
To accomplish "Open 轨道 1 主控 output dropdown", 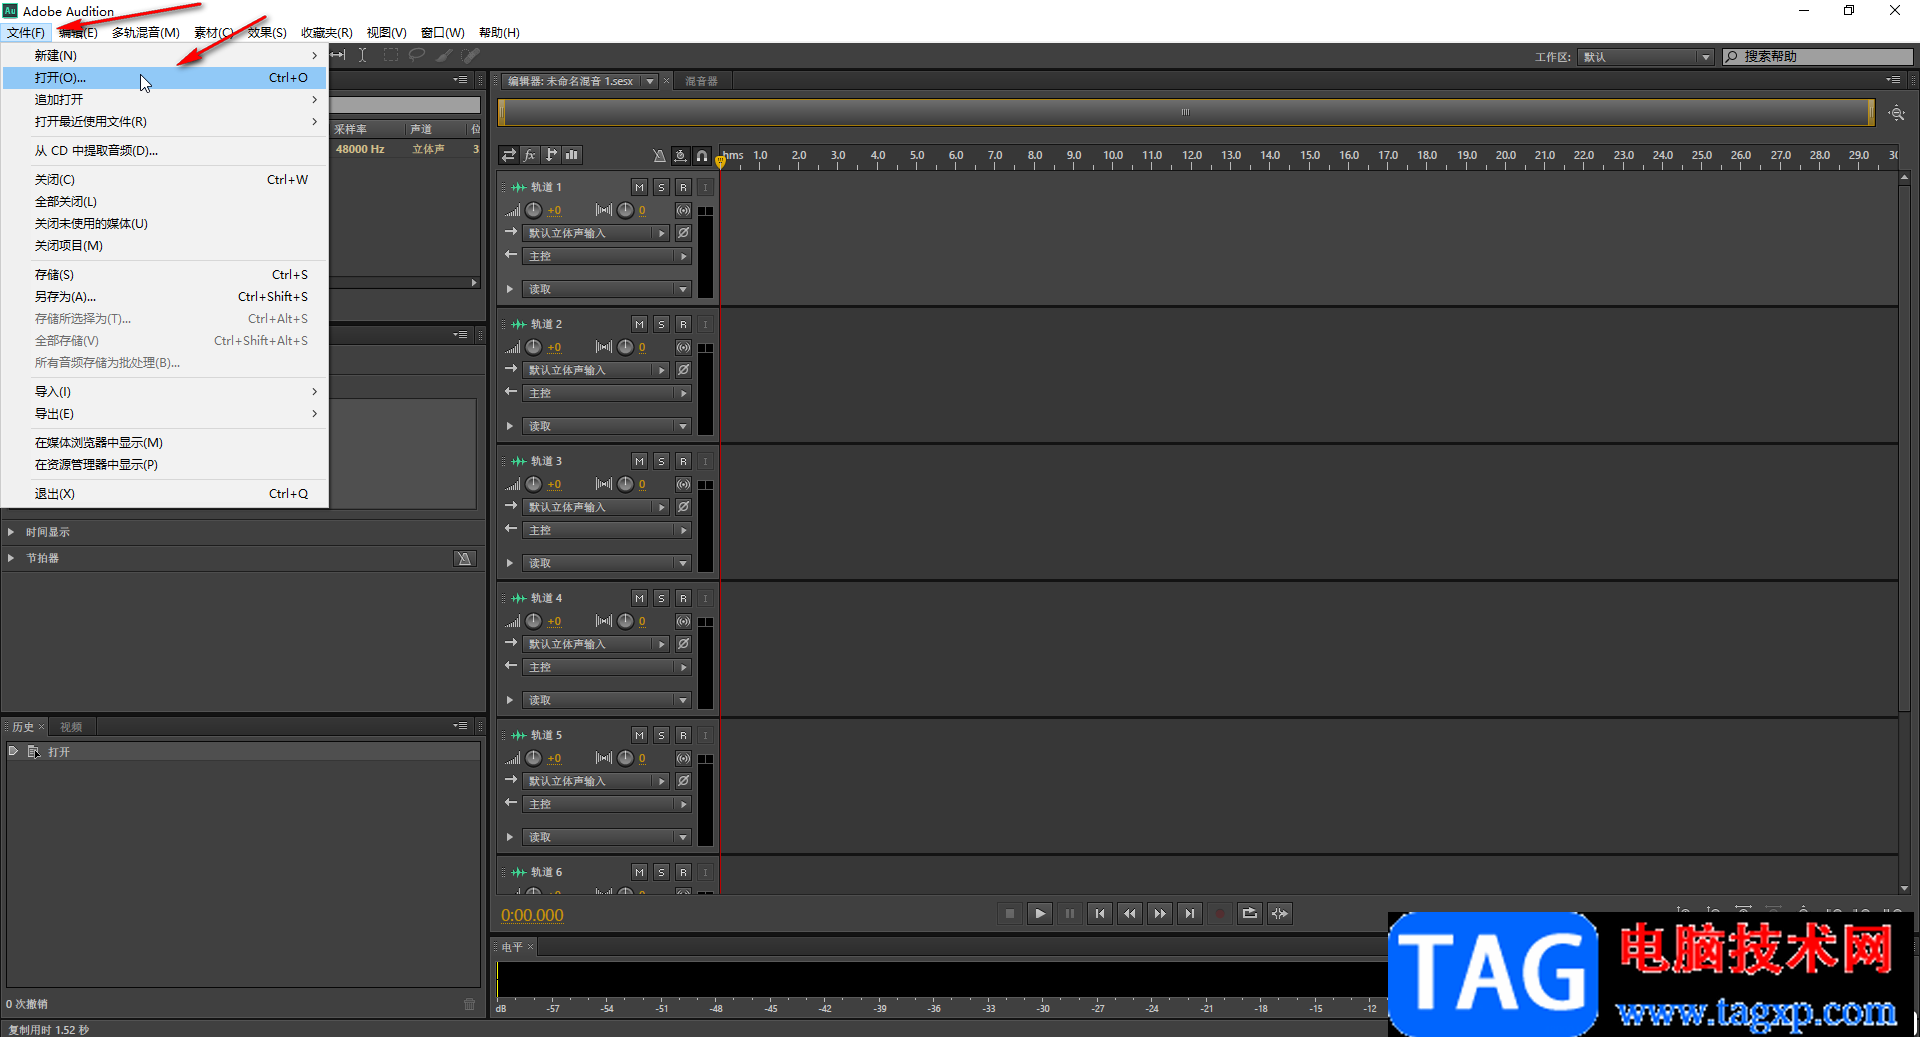I will coord(607,256).
